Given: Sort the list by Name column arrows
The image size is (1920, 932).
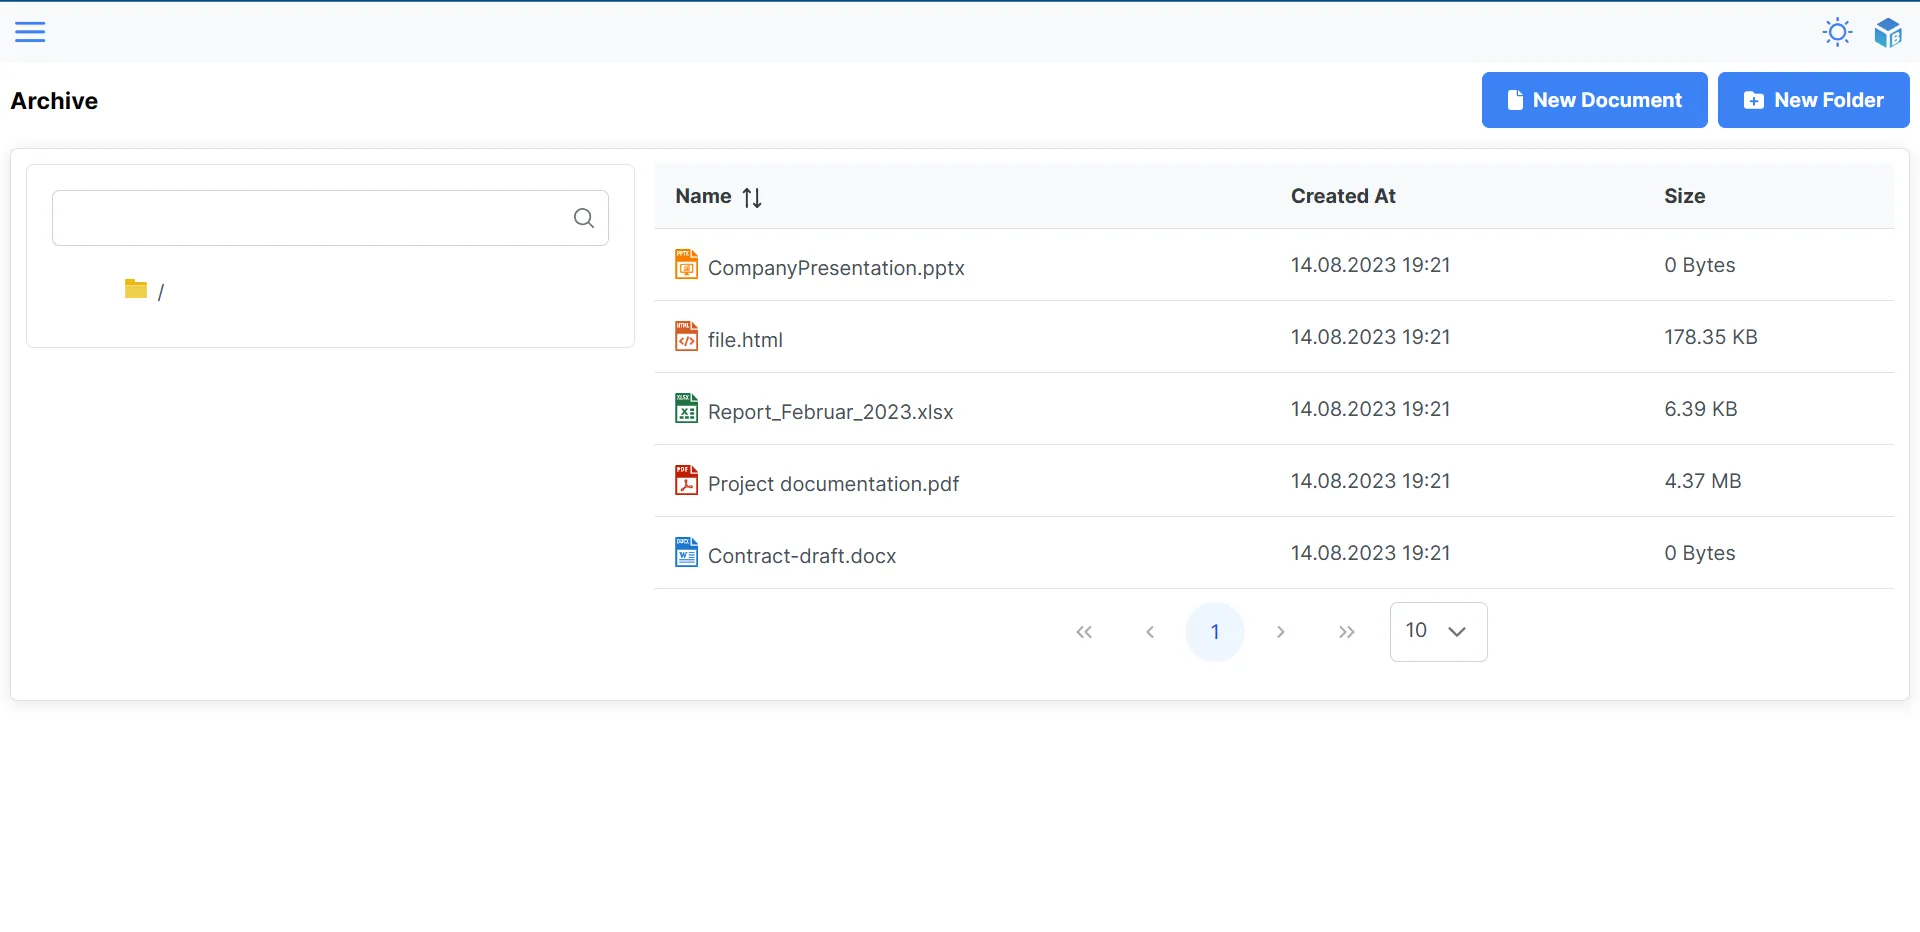Looking at the screenshot, I should [752, 198].
